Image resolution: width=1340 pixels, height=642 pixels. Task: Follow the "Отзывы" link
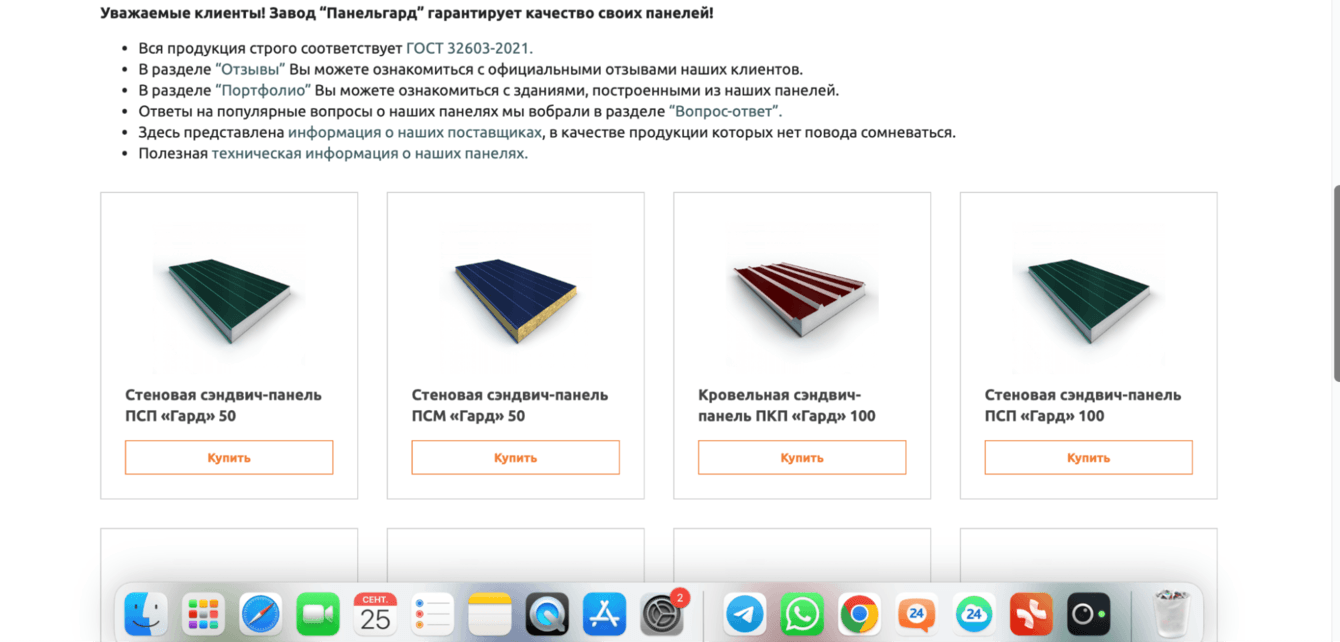(x=250, y=69)
